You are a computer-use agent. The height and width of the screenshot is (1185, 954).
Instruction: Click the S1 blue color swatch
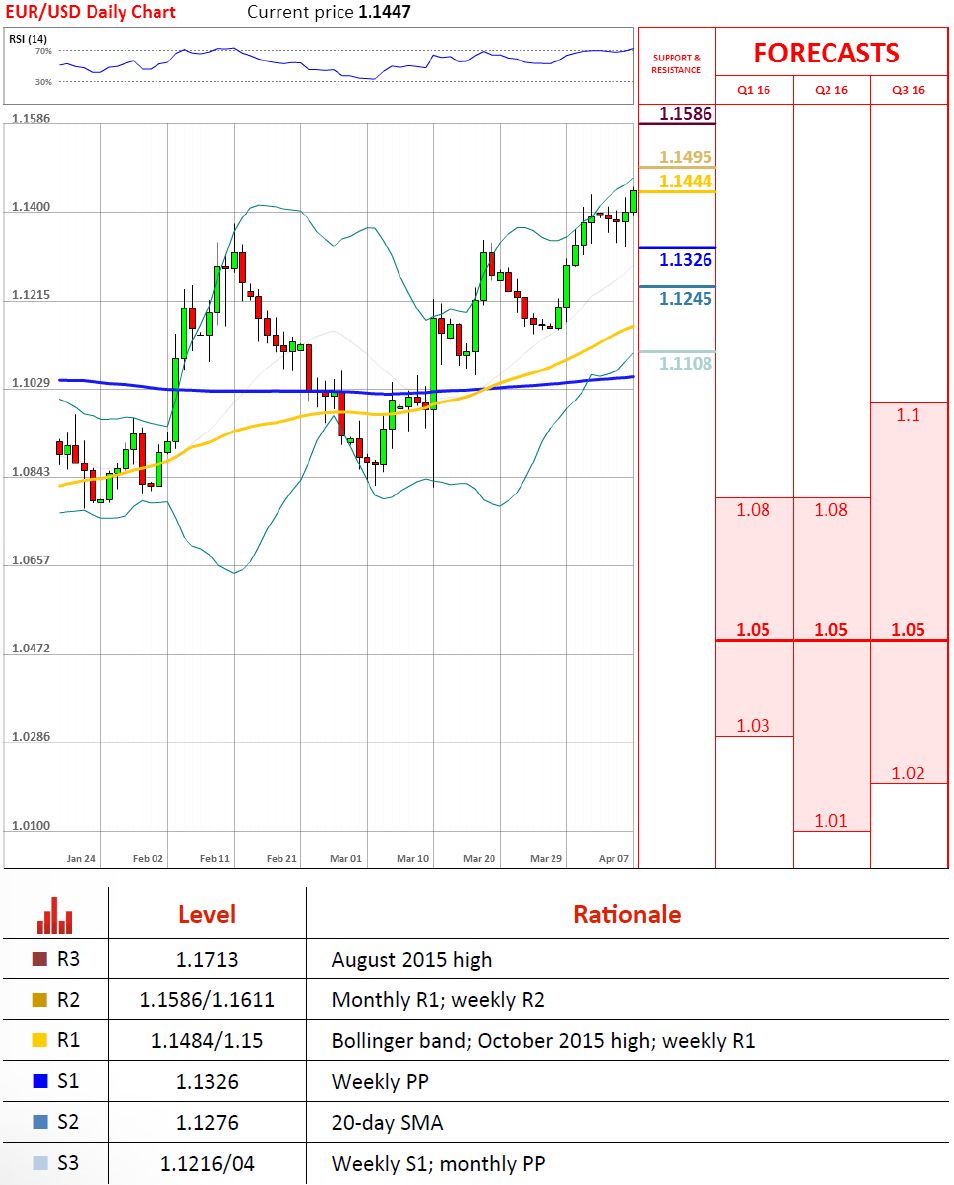40,1081
